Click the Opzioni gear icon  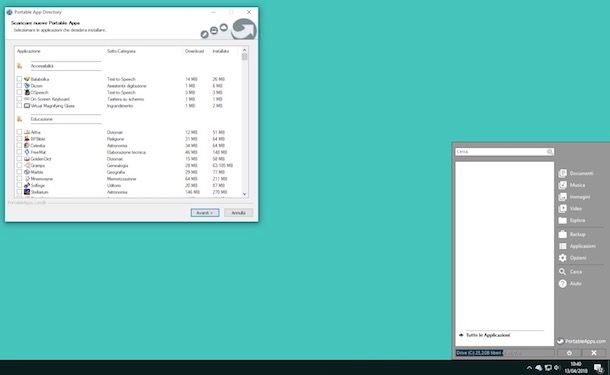point(563,258)
